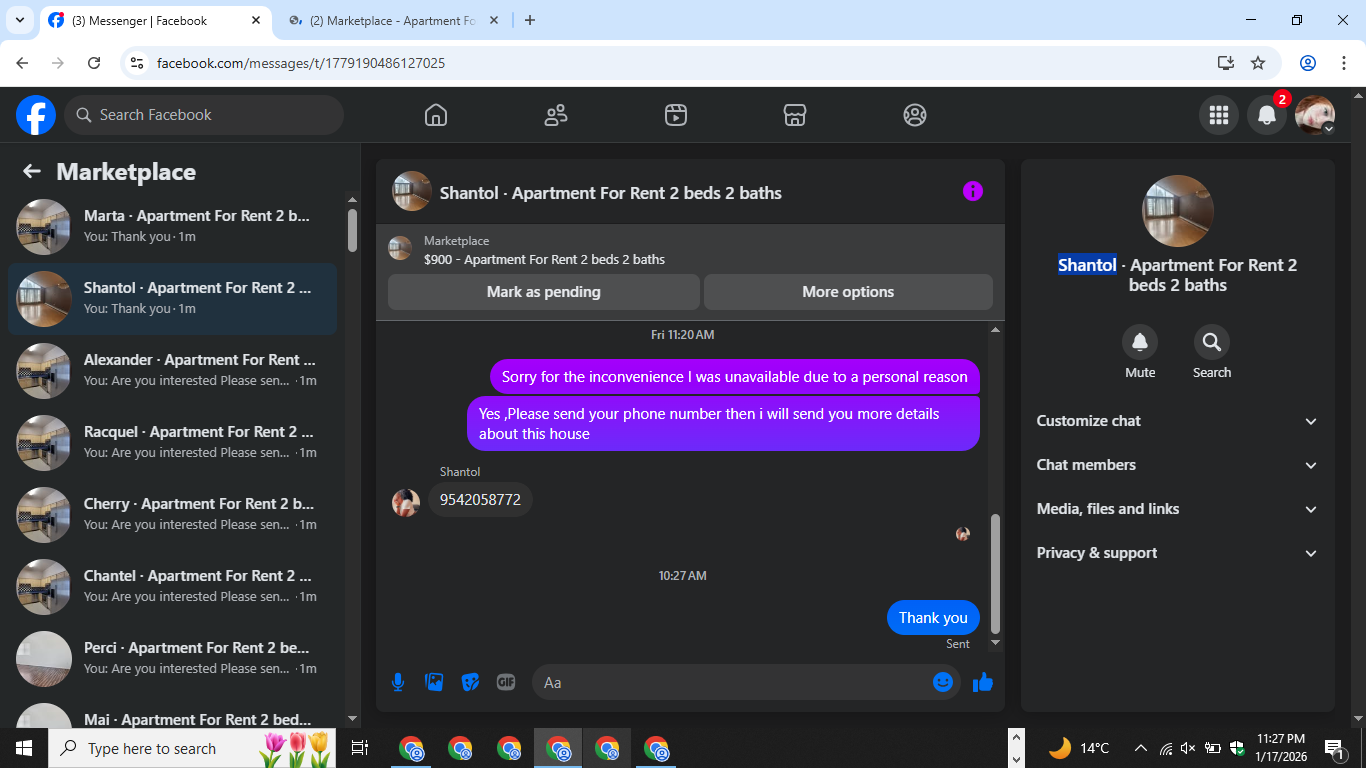
Task: Choose a sticker icon
Action: (x=470, y=682)
